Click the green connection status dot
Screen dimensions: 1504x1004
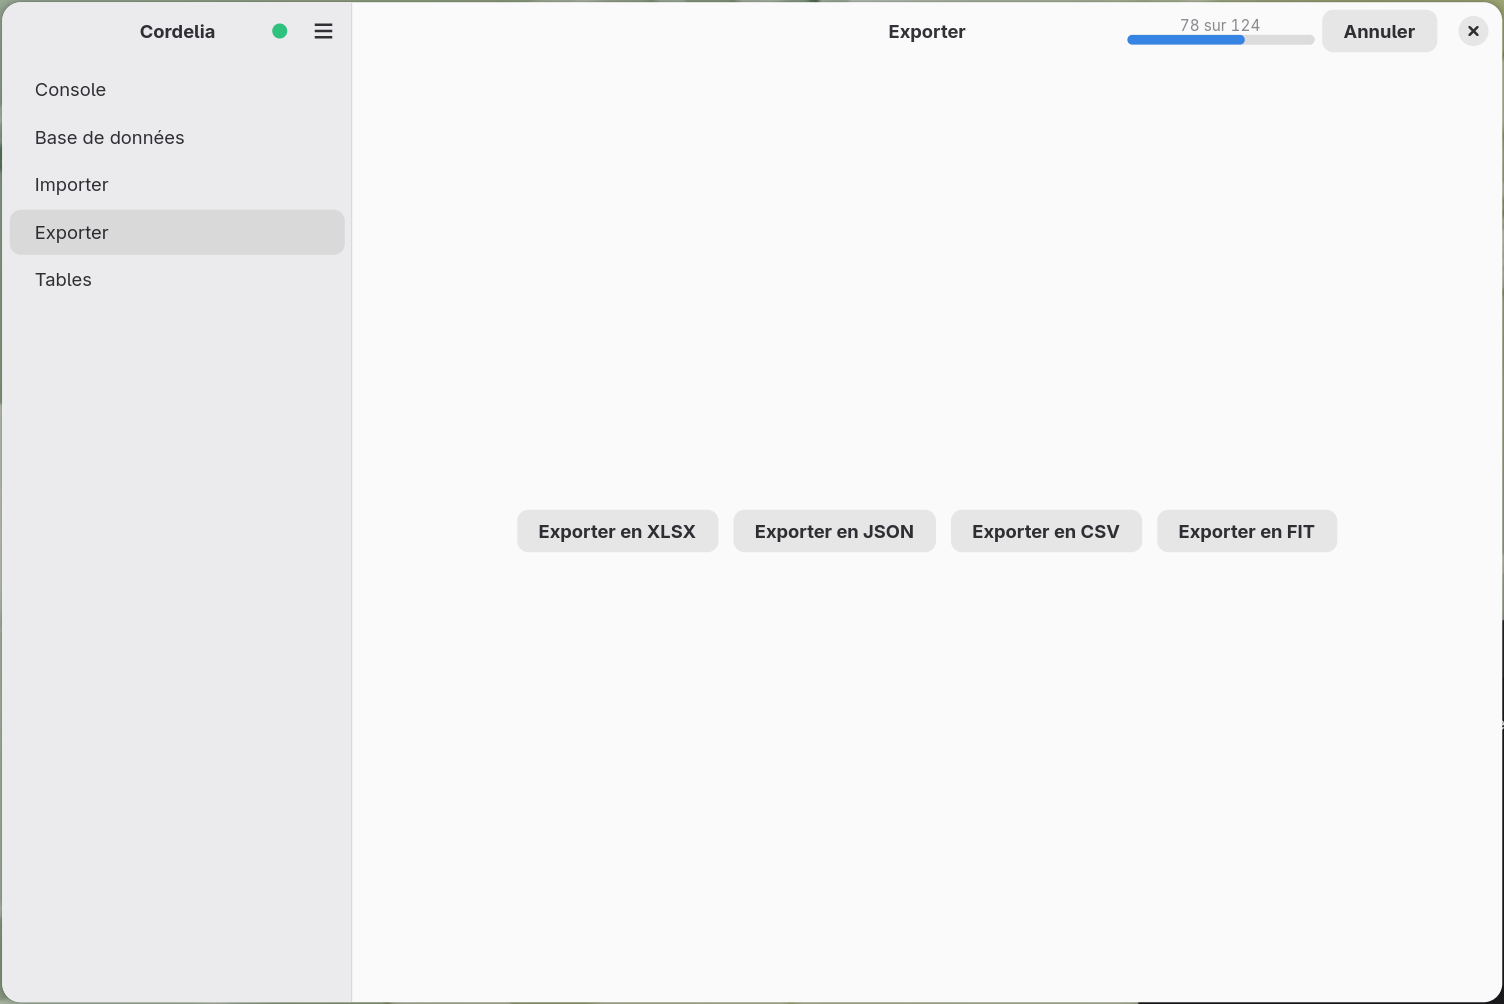point(280,31)
